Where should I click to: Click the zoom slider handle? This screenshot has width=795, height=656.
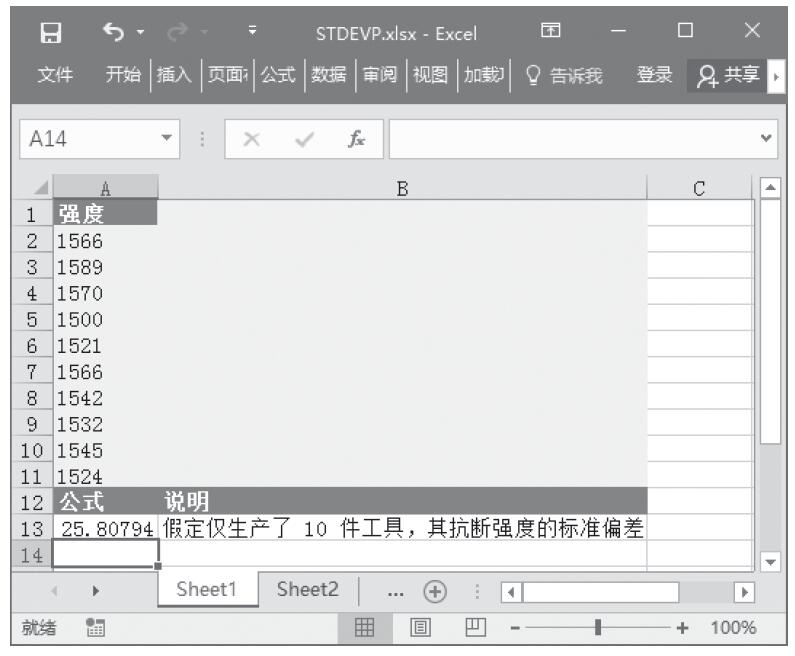(x=598, y=629)
